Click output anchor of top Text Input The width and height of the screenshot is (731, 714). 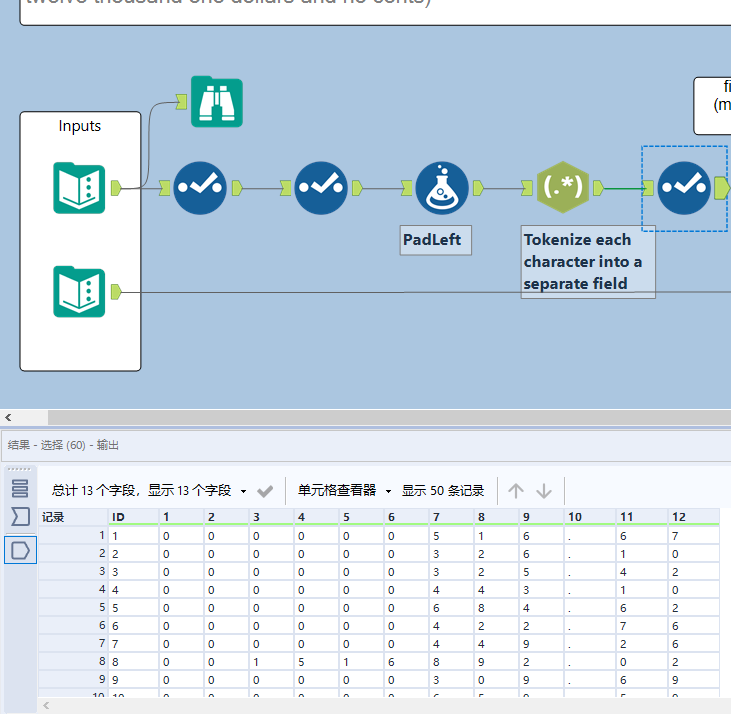(116, 188)
